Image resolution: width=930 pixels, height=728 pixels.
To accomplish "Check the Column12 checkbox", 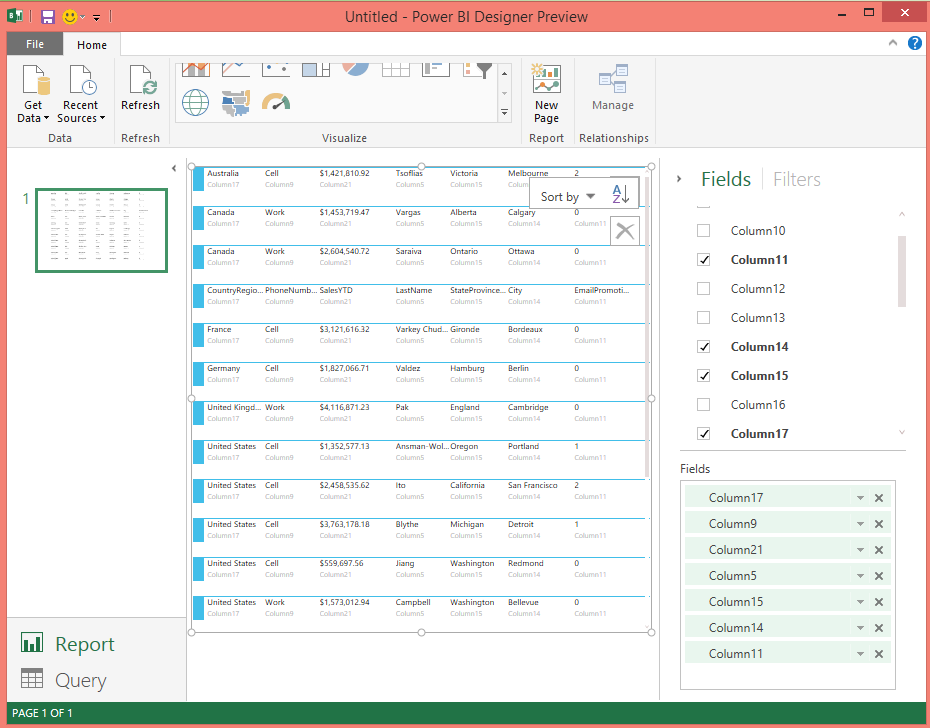I will [703, 289].
